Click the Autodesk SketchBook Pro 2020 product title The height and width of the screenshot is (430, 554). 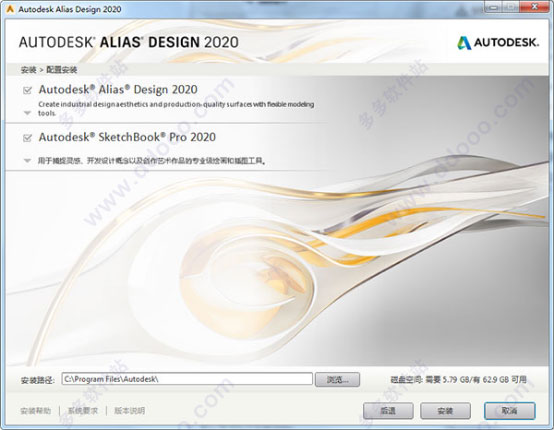pos(127,137)
